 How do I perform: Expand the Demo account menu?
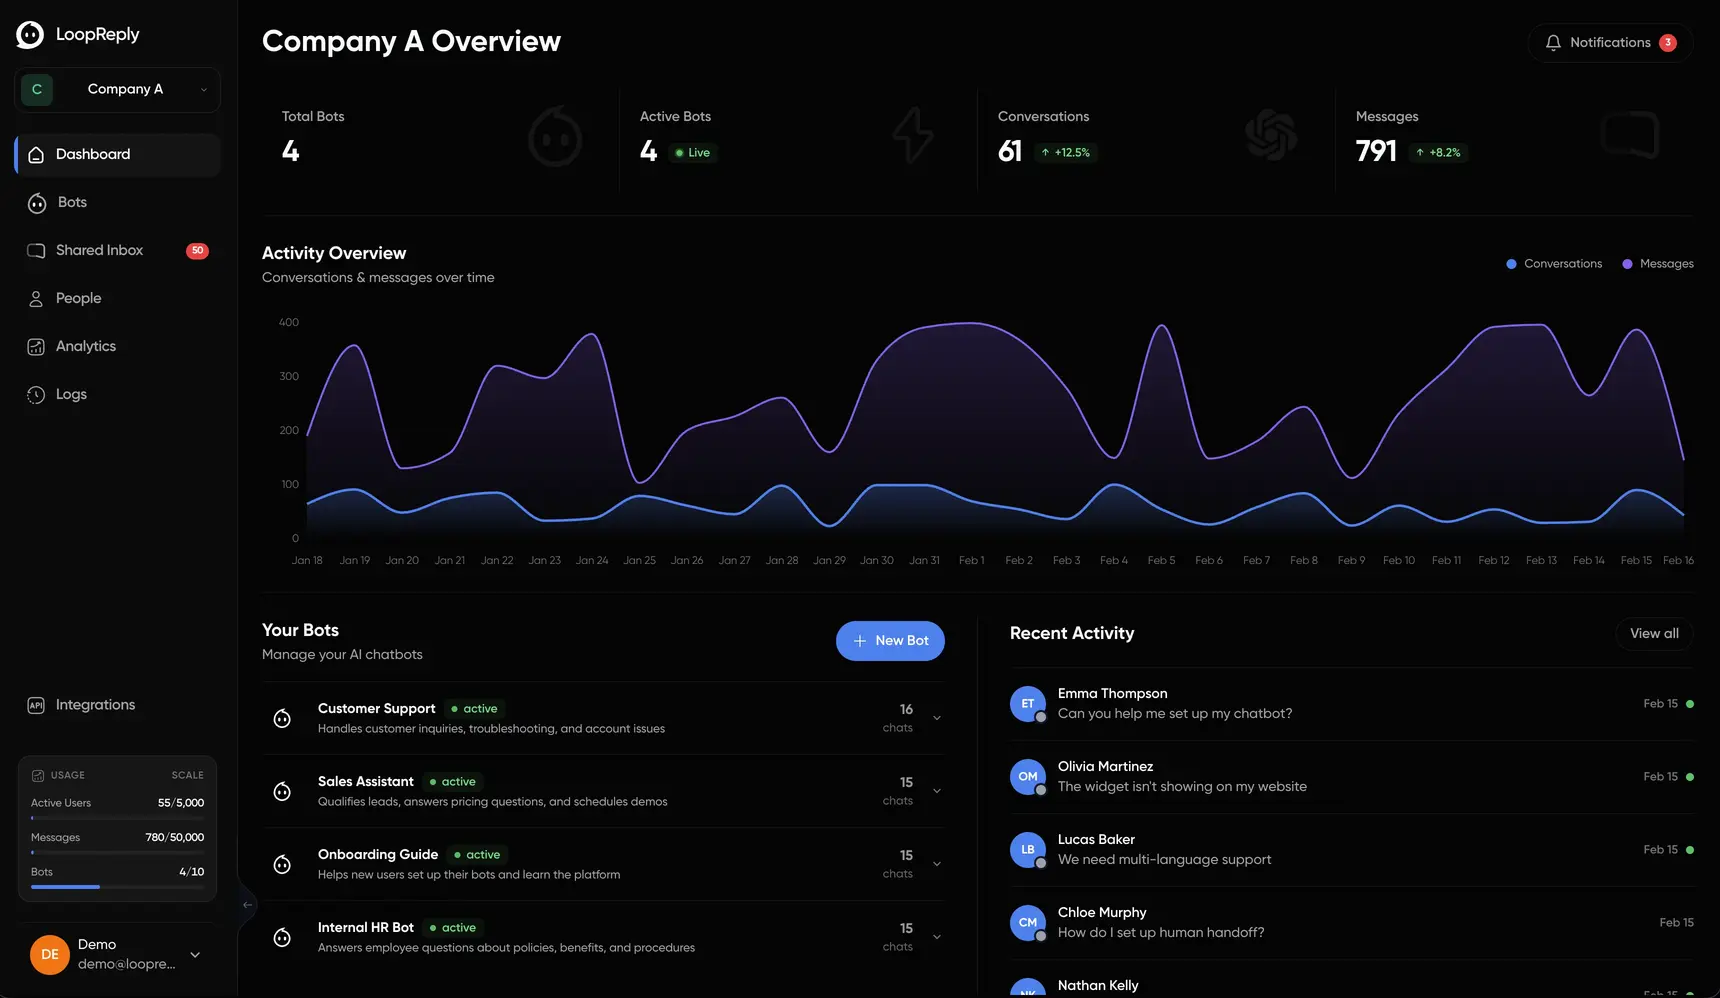point(195,954)
